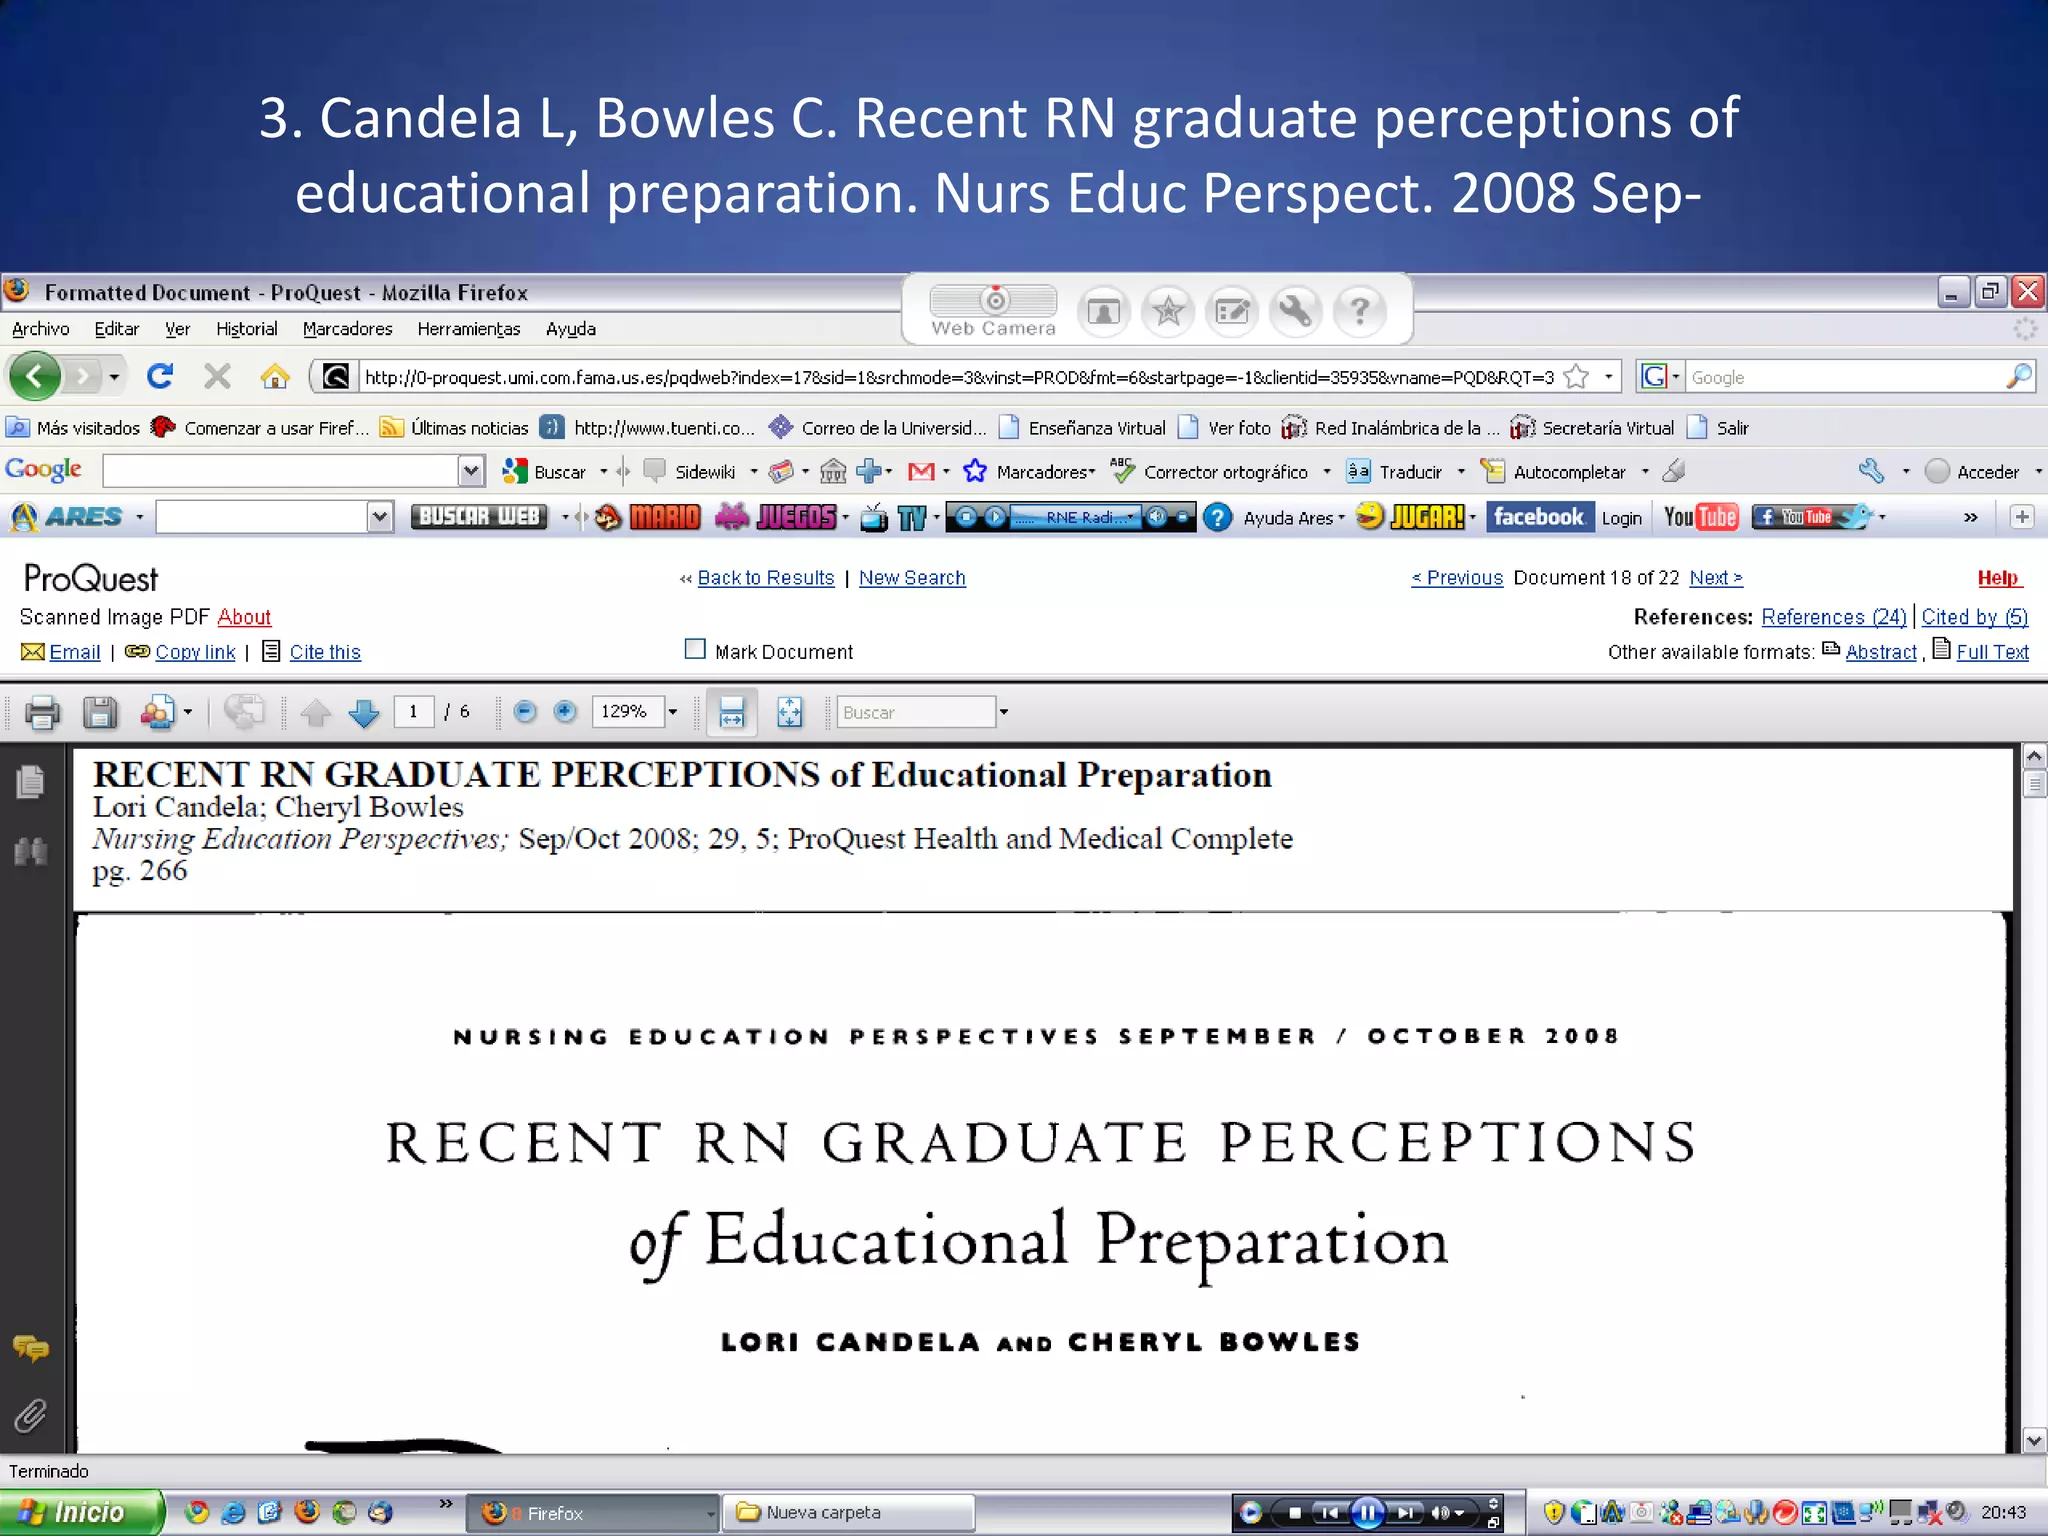Expand the Marcadores toolbar dropdown
Screen dimensions: 2048x1536
1092,471
